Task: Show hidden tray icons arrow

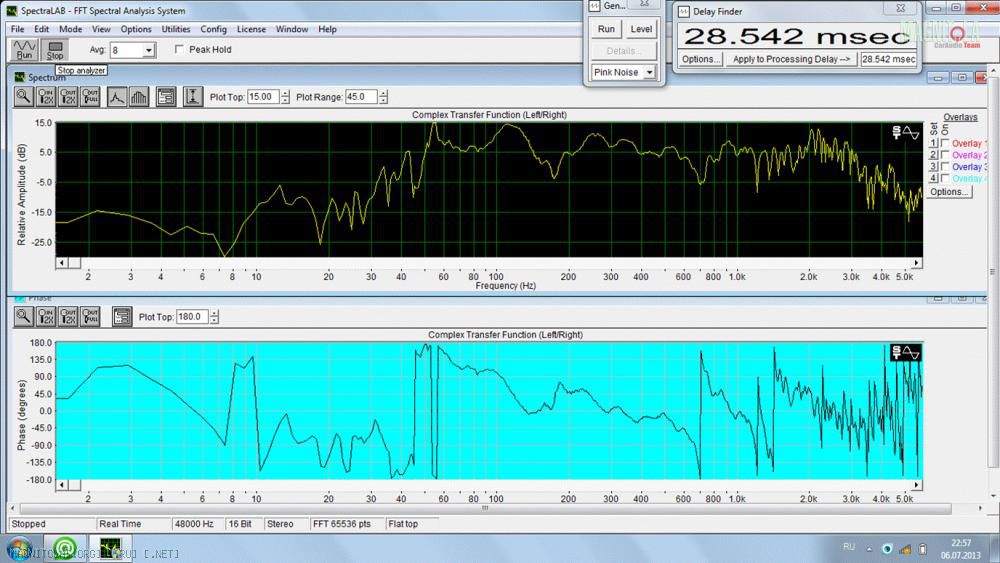Action: click(869, 549)
